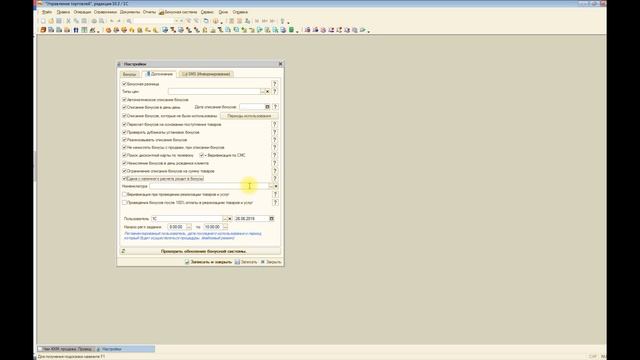Clear the Типы цен field with X icon
640x360 pixels.
pyautogui.click(x=267, y=91)
